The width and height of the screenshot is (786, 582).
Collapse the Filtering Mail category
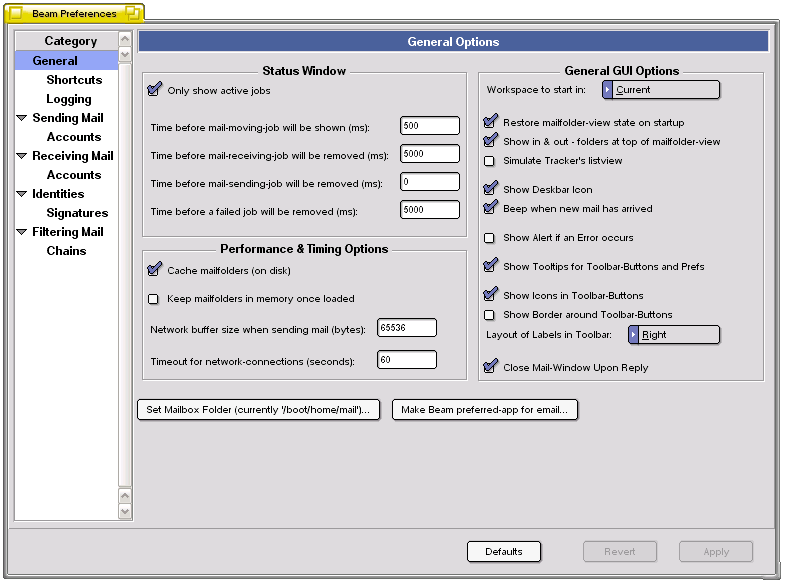[22, 232]
